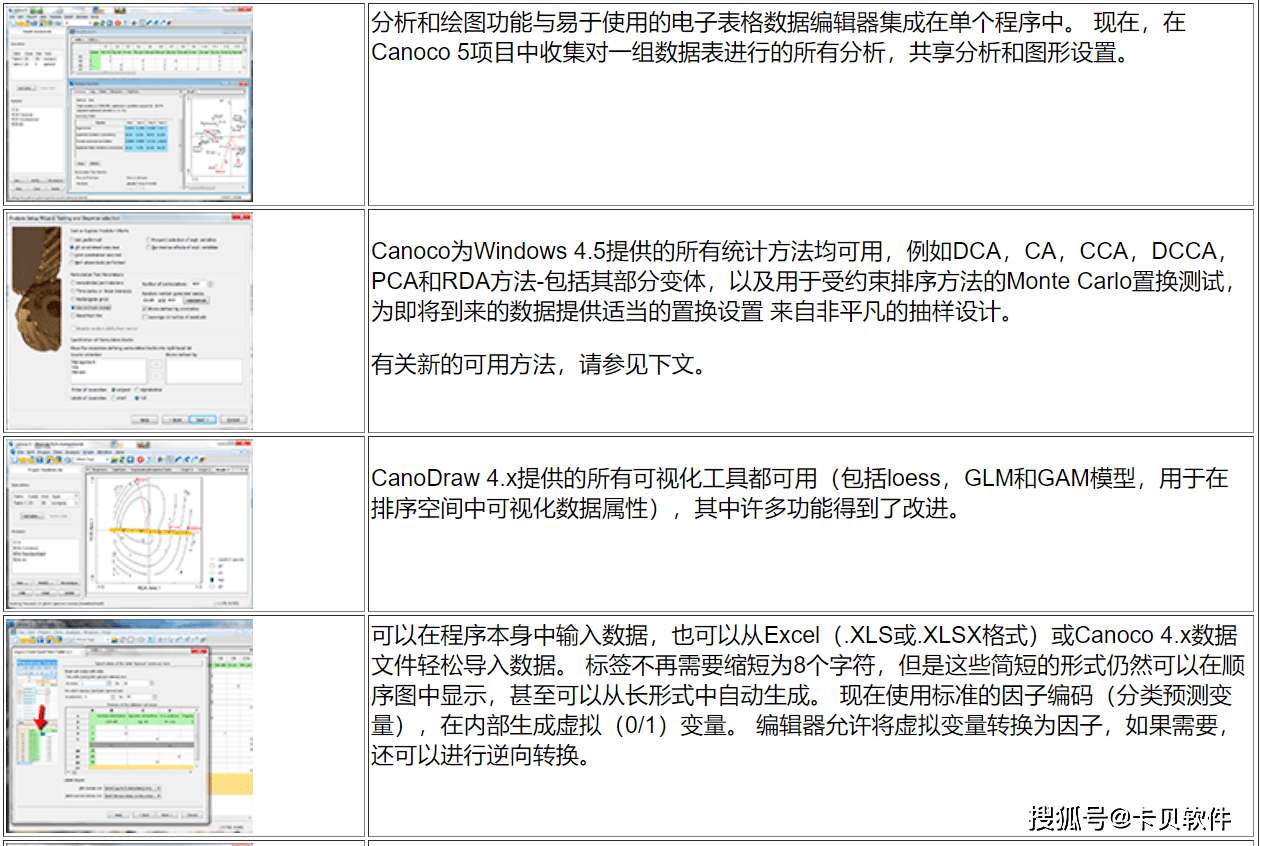The width and height of the screenshot is (1261, 846).
Task: Enable the first checkbox near Number of permutations
Action: [x=144, y=309]
